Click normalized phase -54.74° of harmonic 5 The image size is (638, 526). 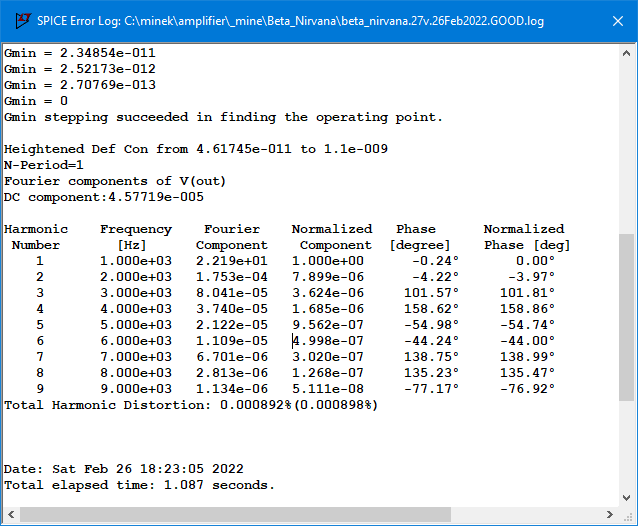pos(527,325)
